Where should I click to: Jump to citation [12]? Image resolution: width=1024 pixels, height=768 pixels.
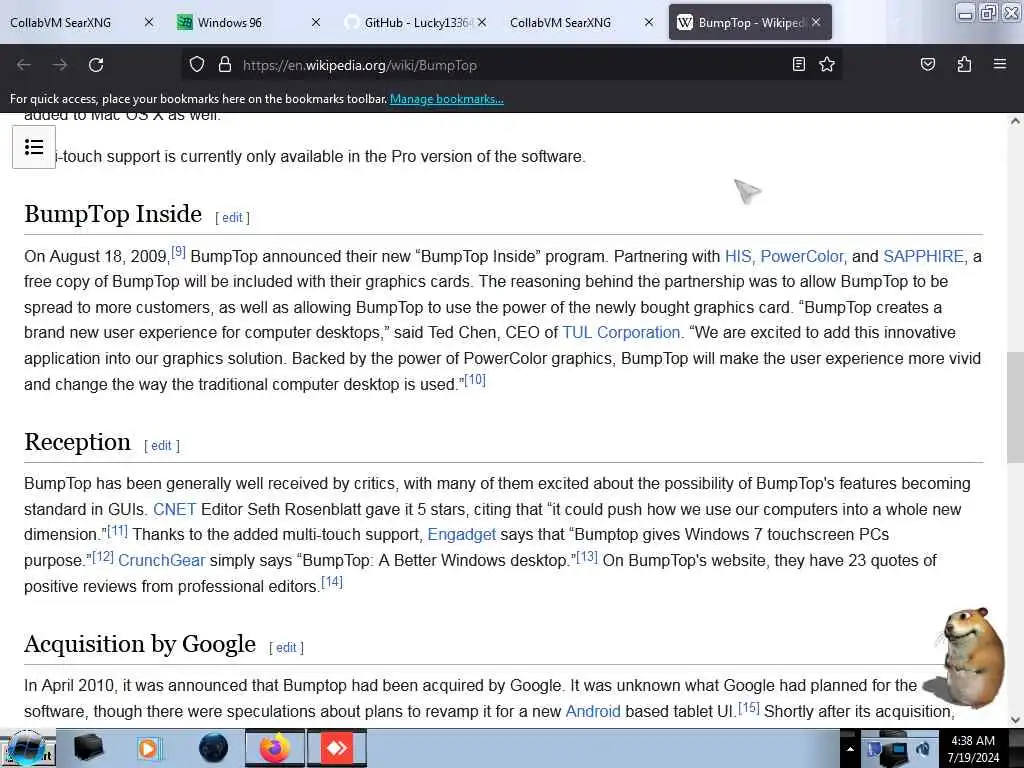click(103, 556)
